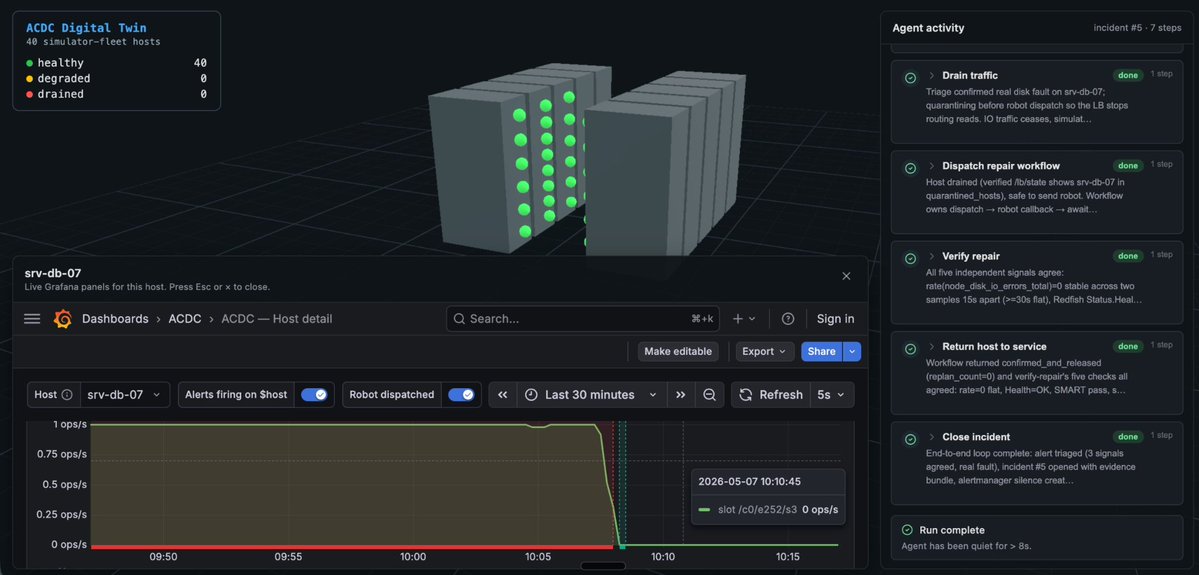Click the 40 simulator-fleet hosts subtitle
The height and width of the screenshot is (575, 1199).
click(x=93, y=42)
